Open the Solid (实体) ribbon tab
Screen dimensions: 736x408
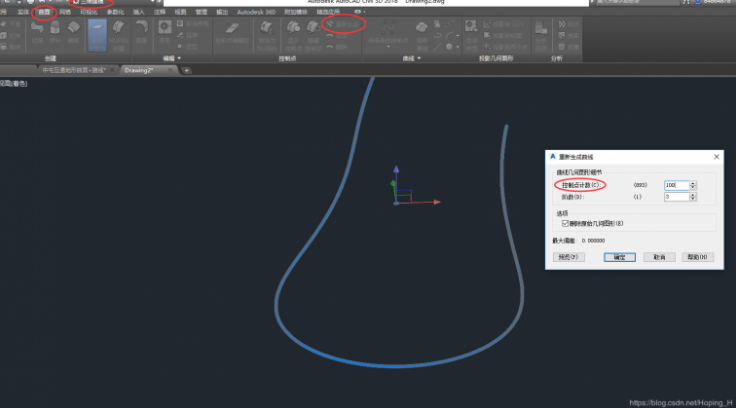point(23,12)
